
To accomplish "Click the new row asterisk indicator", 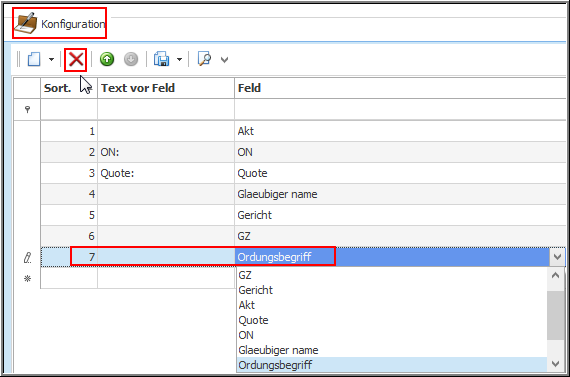I will pyautogui.click(x=27, y=279).
